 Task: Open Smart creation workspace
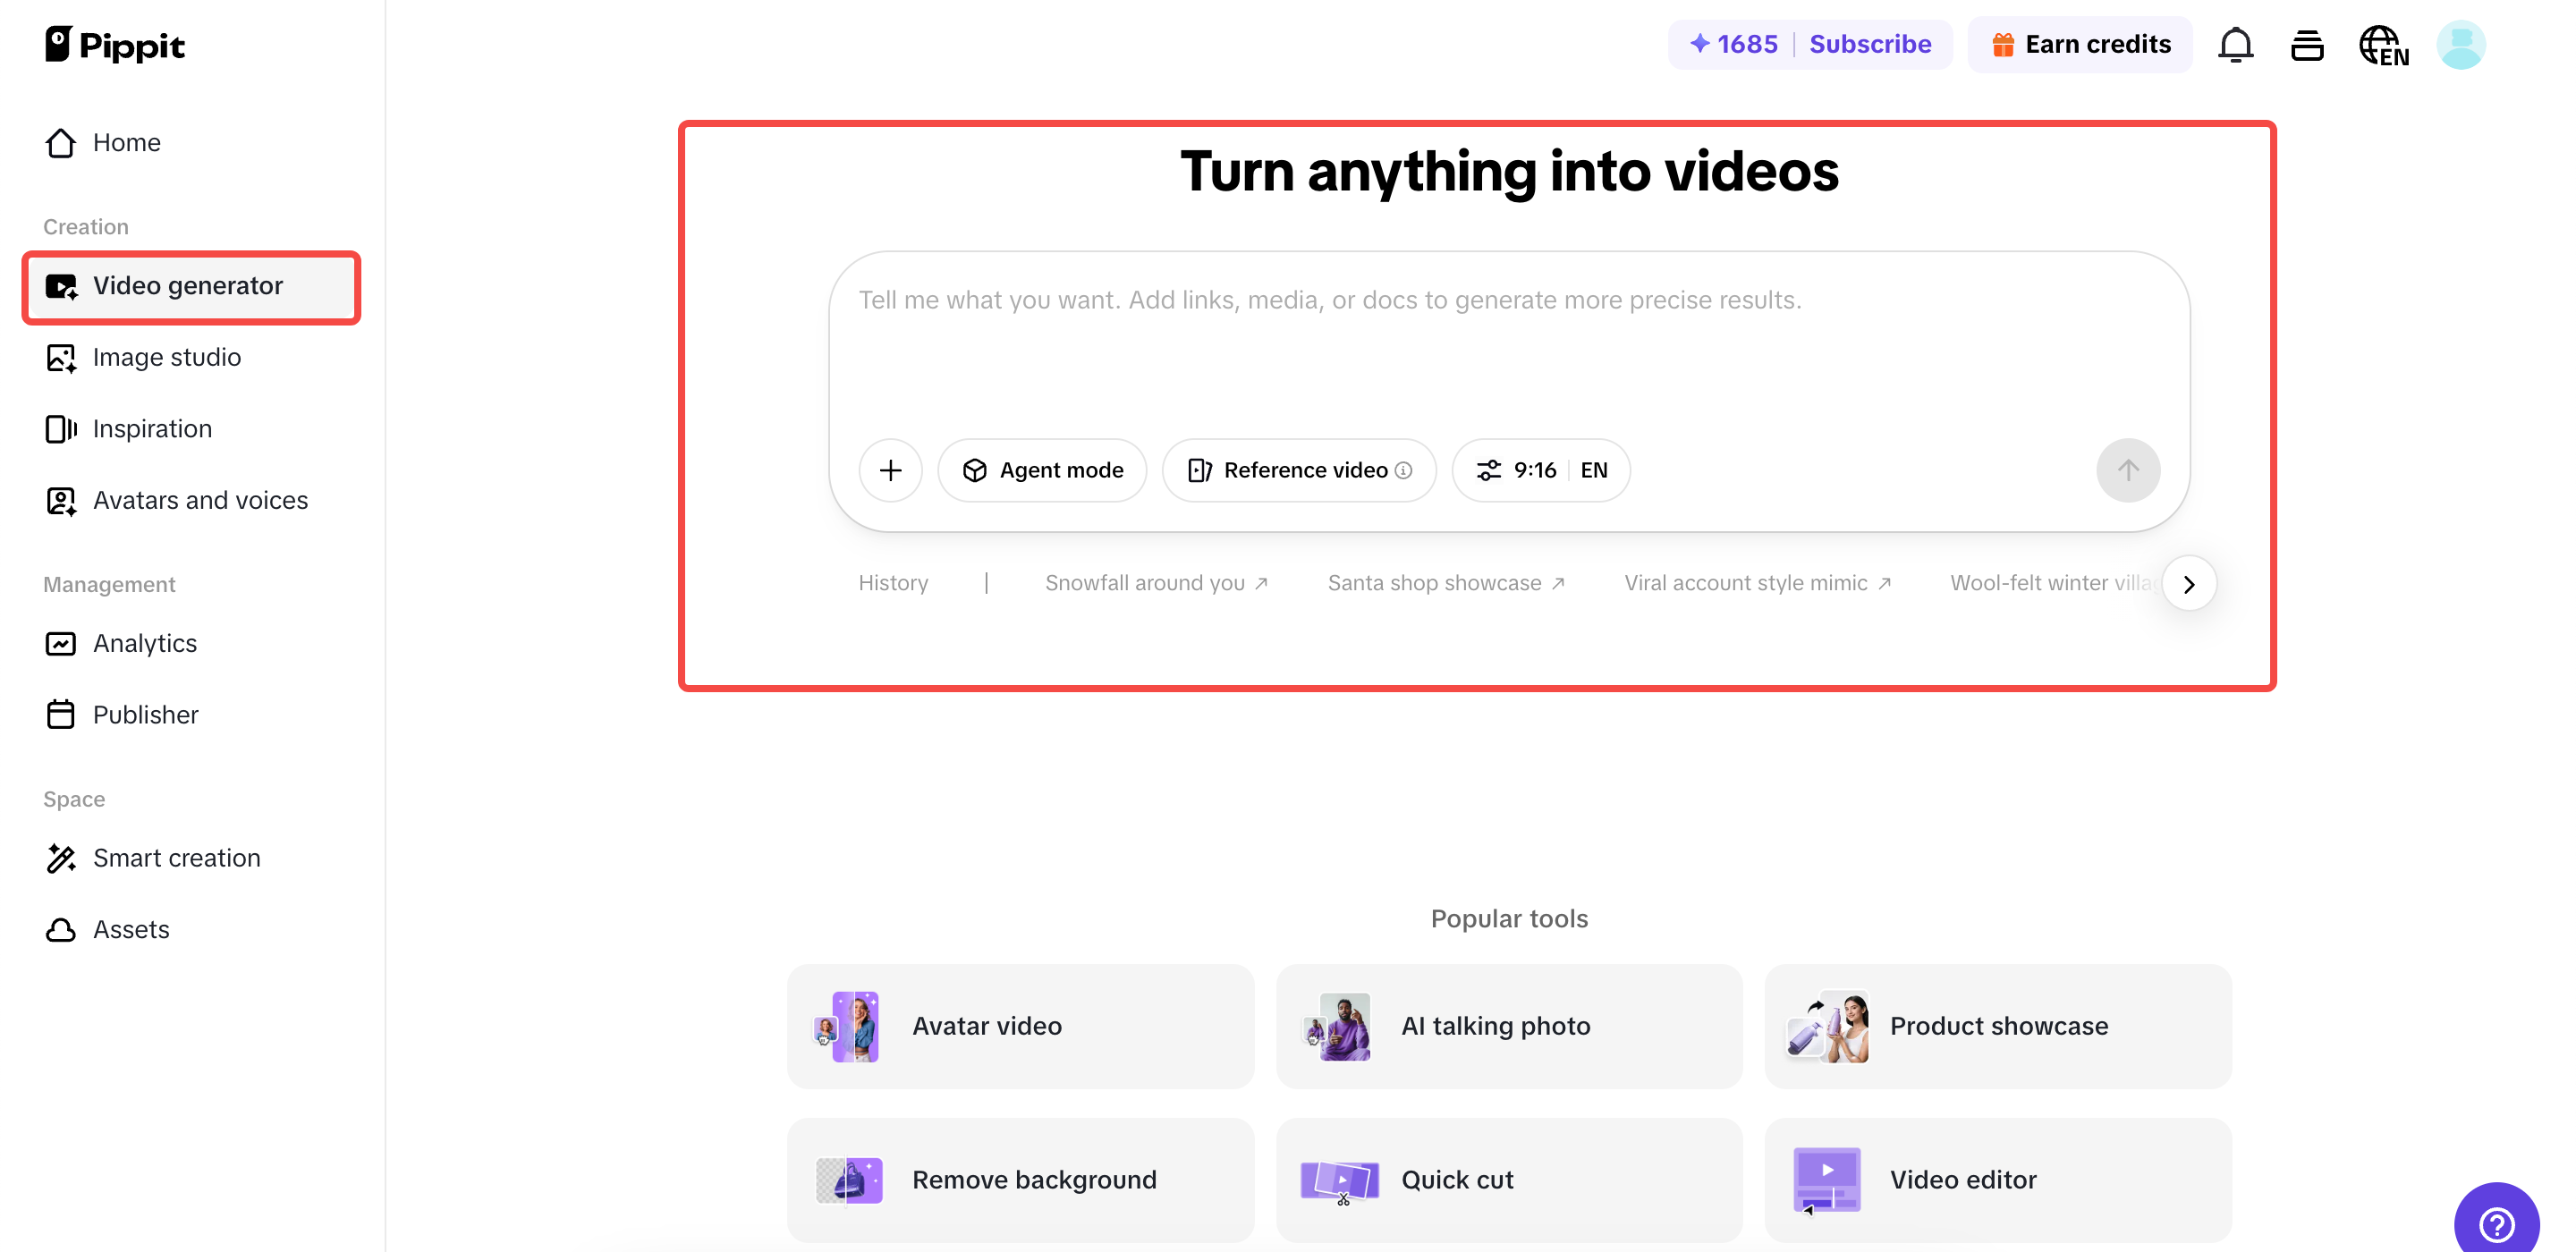coord(177,857)
